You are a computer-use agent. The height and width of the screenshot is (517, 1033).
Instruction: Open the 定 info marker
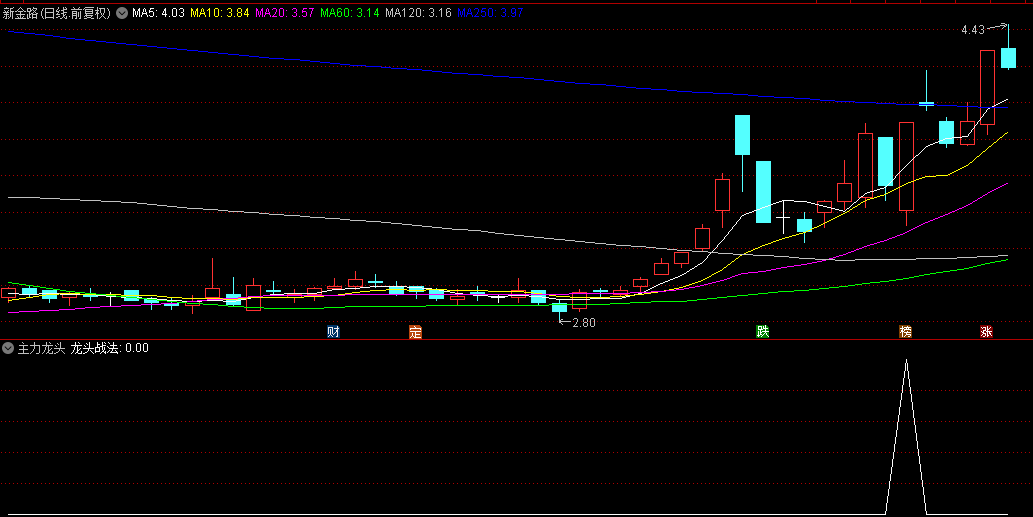pyautogui.click(x=415, y=331)
